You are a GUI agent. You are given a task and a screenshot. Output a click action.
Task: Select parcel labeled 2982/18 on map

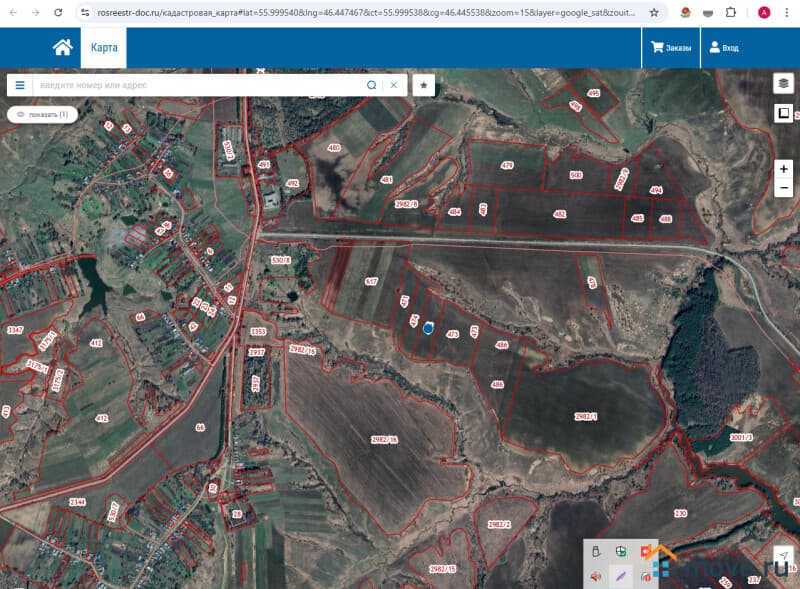[384, 440]
